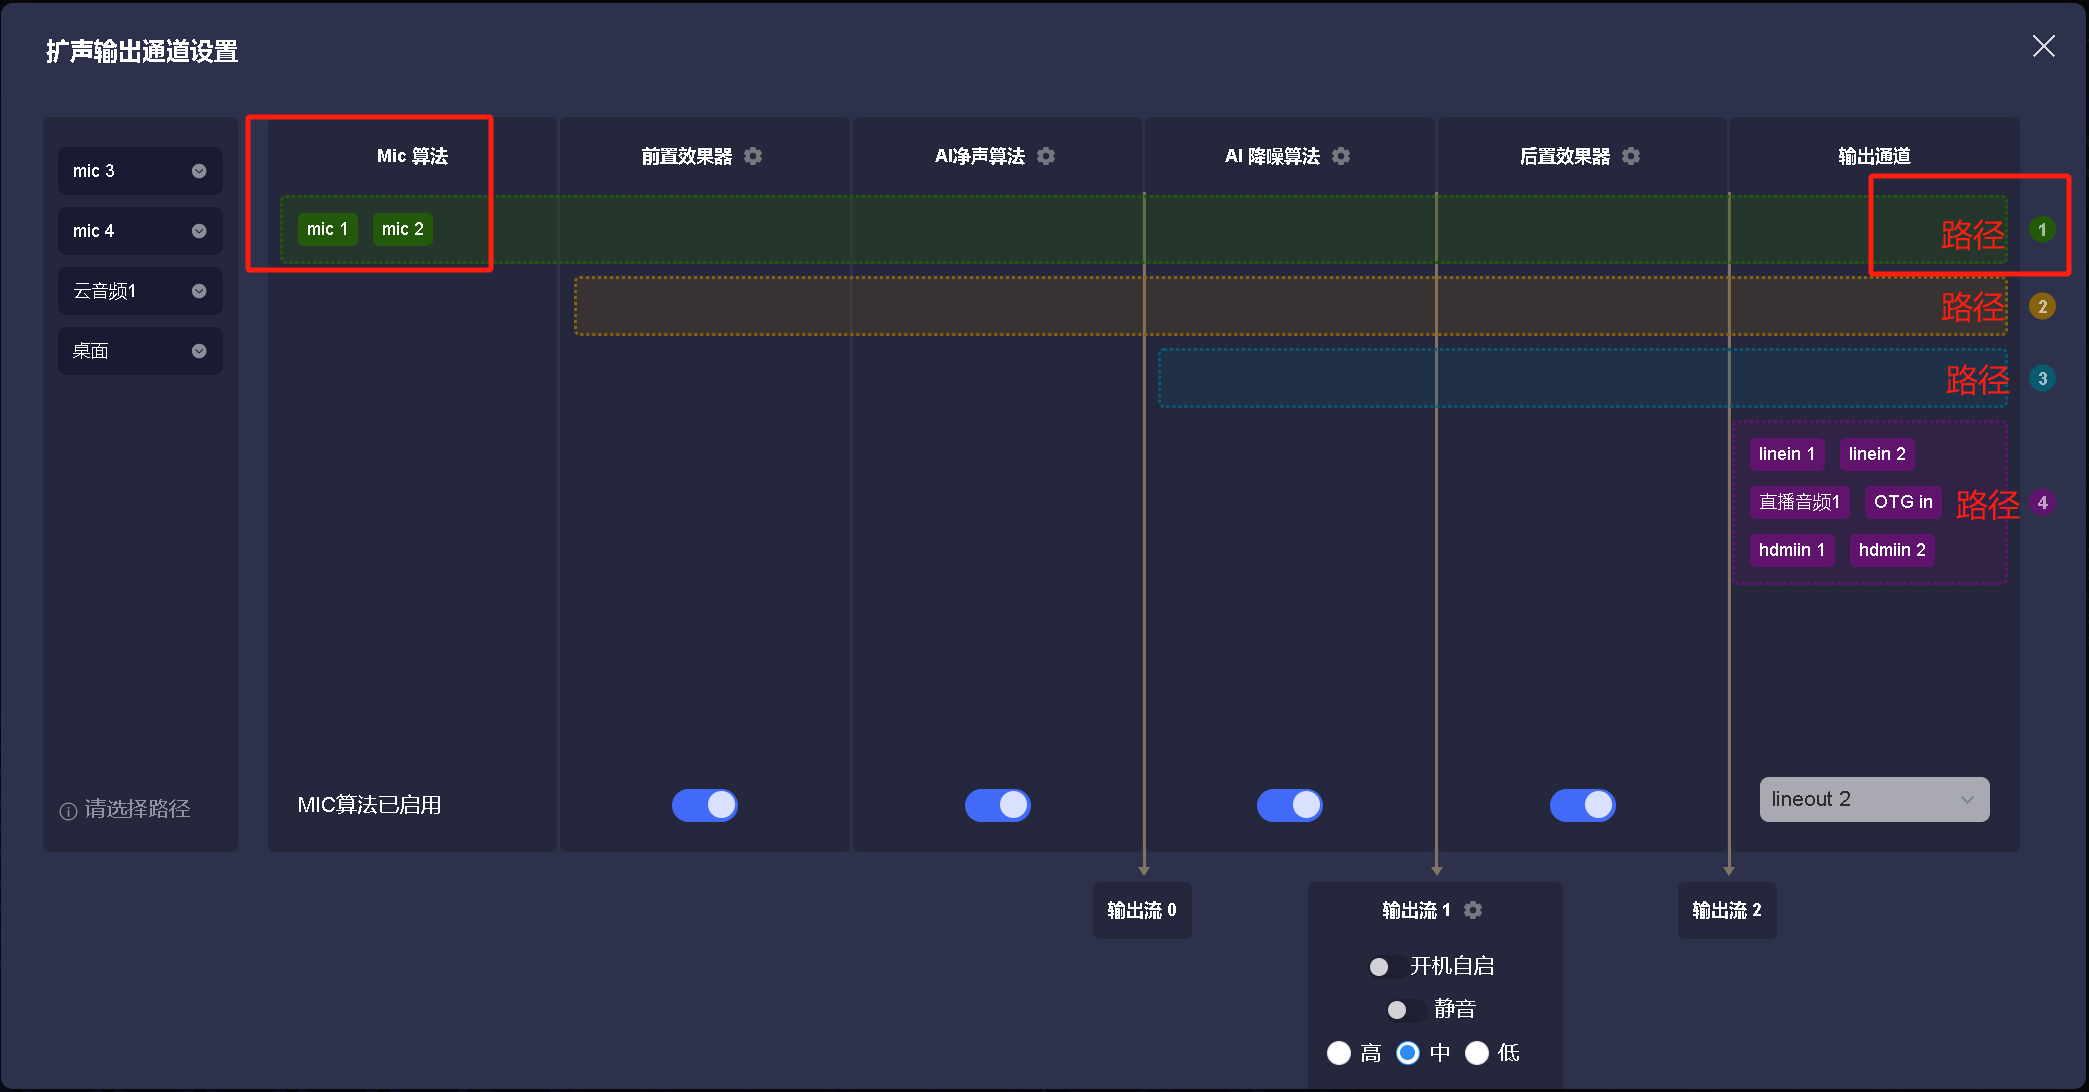Screen dimensions: 2089x1092
Task: Click the 输出流 2 tab
Action: tap(1727, 910)
